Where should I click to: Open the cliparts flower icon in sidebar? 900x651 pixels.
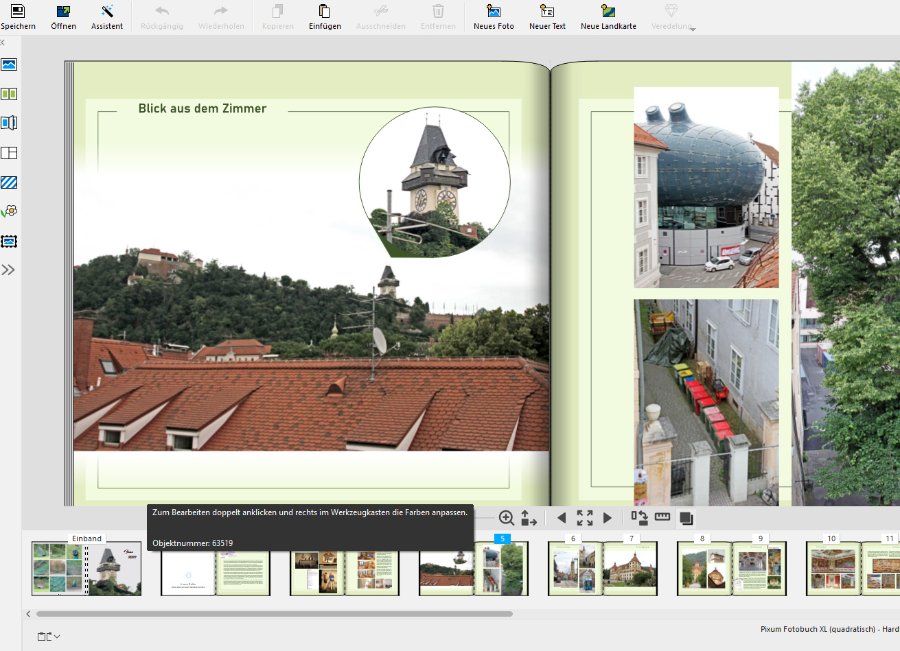[9, 211]
